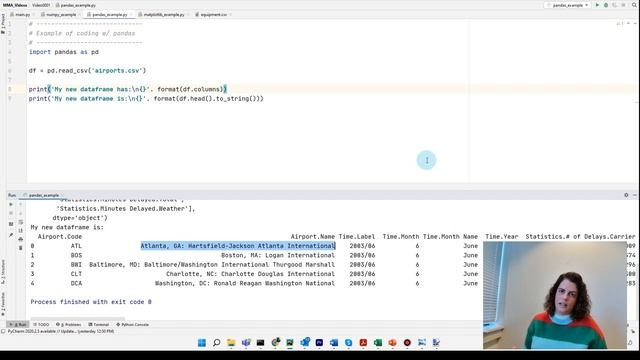Open the Run tool window button

(x=18, y=324)
